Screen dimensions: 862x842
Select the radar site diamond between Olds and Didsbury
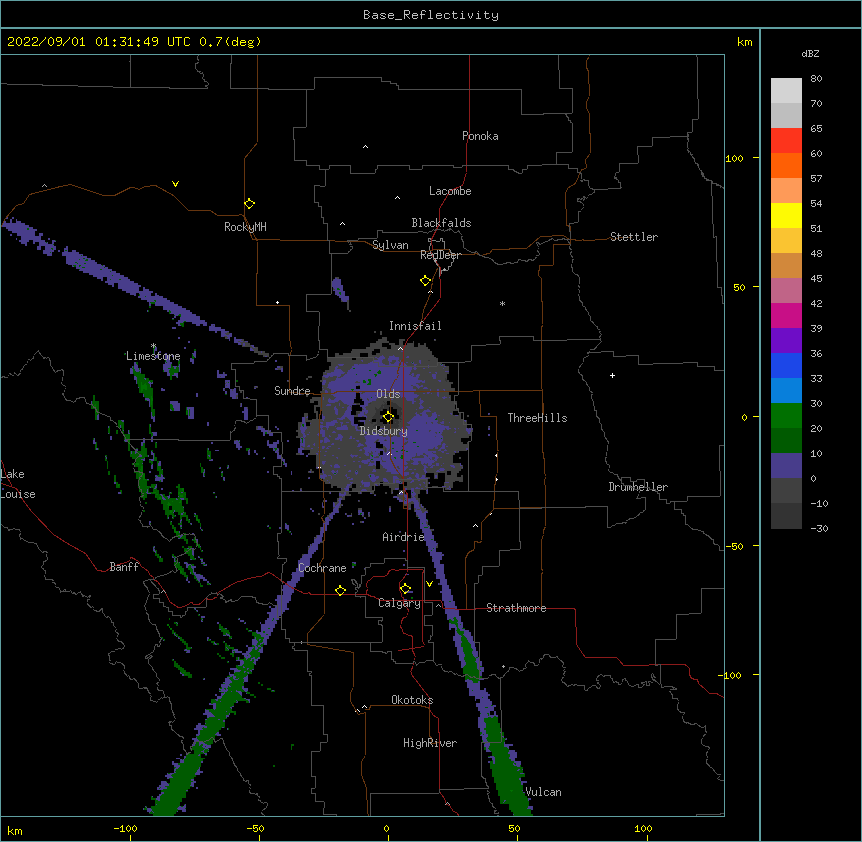[388, 417]
